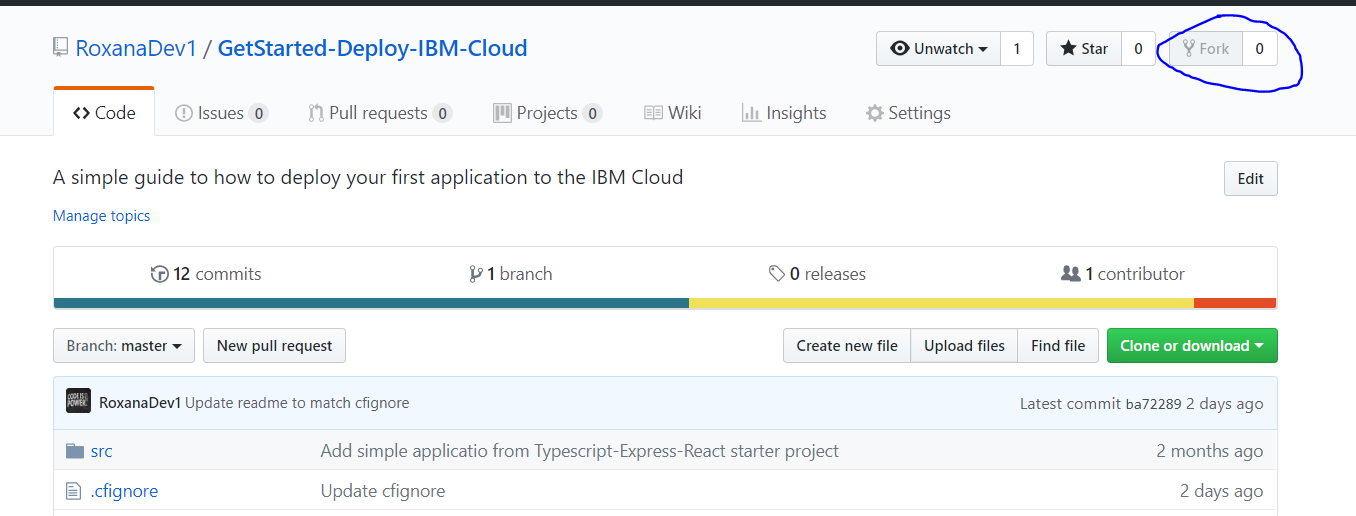Image resolution: width=1356 pixels, height=516 pixels.
Task: Open the Clone or download dropdown
Action: [1191, 346]
